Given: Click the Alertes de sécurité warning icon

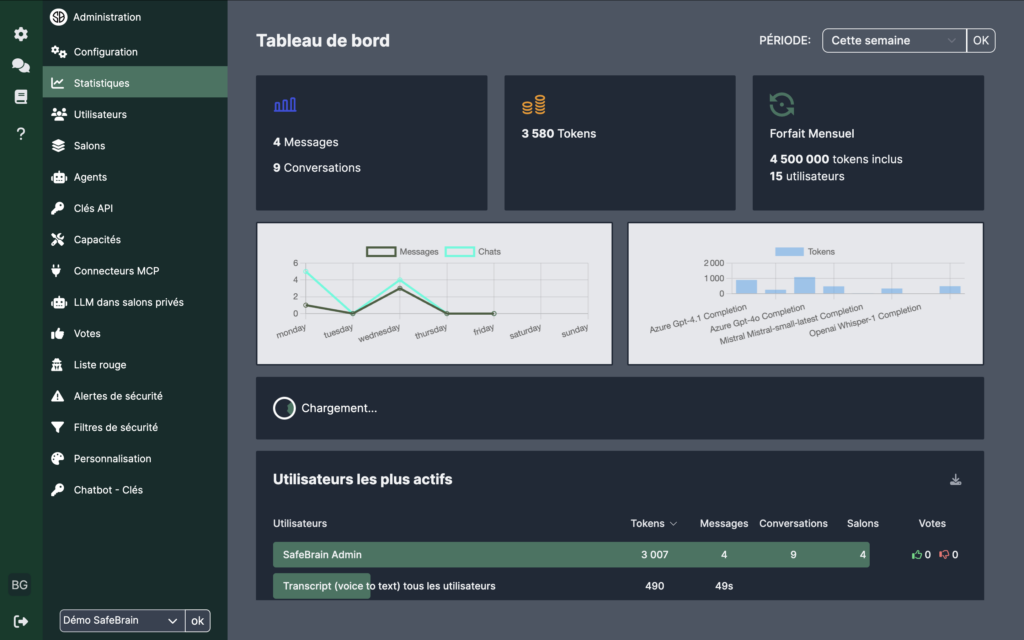Looking at the screenshot, I should (57, 396).
